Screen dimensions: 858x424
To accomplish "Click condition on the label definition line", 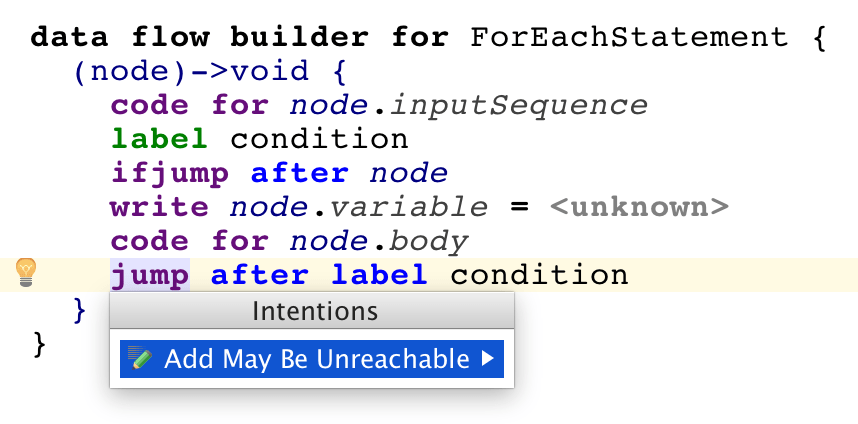I will (x=319, y=139).
